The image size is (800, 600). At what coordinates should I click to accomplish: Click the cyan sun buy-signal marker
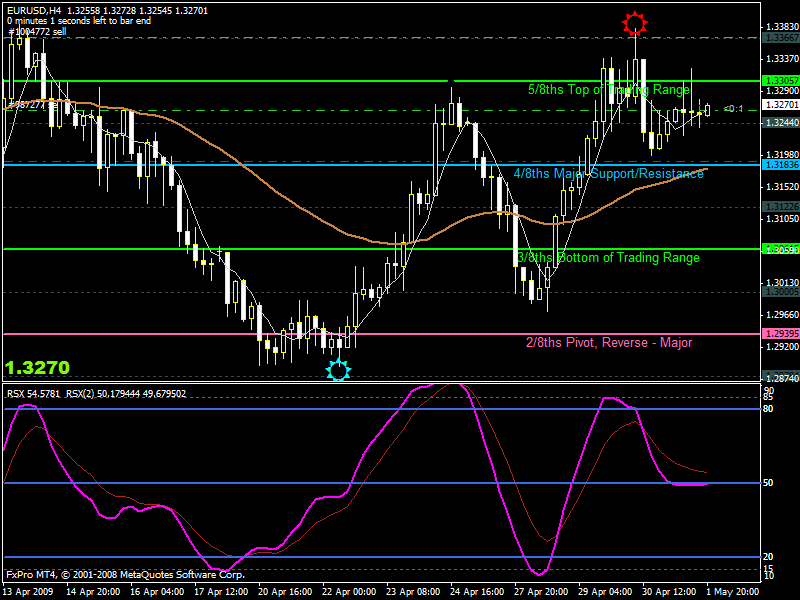pos(338,370)
